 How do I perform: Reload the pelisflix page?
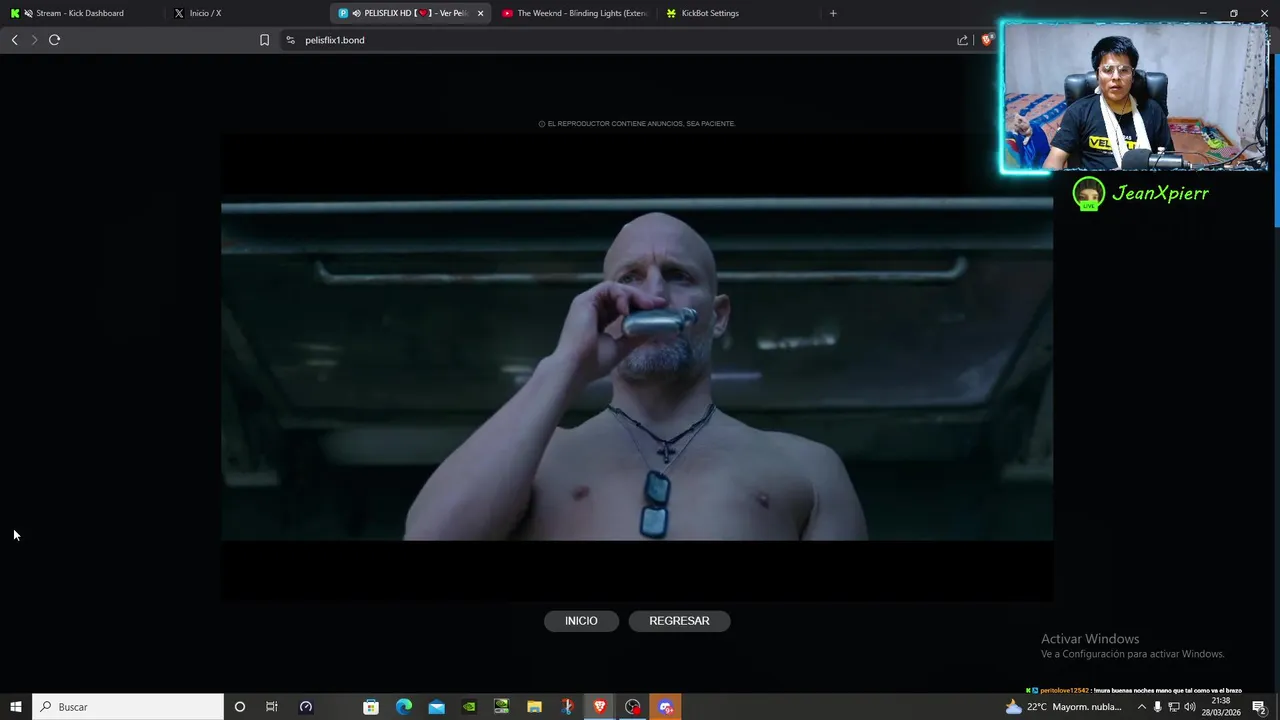click(54, 40)
